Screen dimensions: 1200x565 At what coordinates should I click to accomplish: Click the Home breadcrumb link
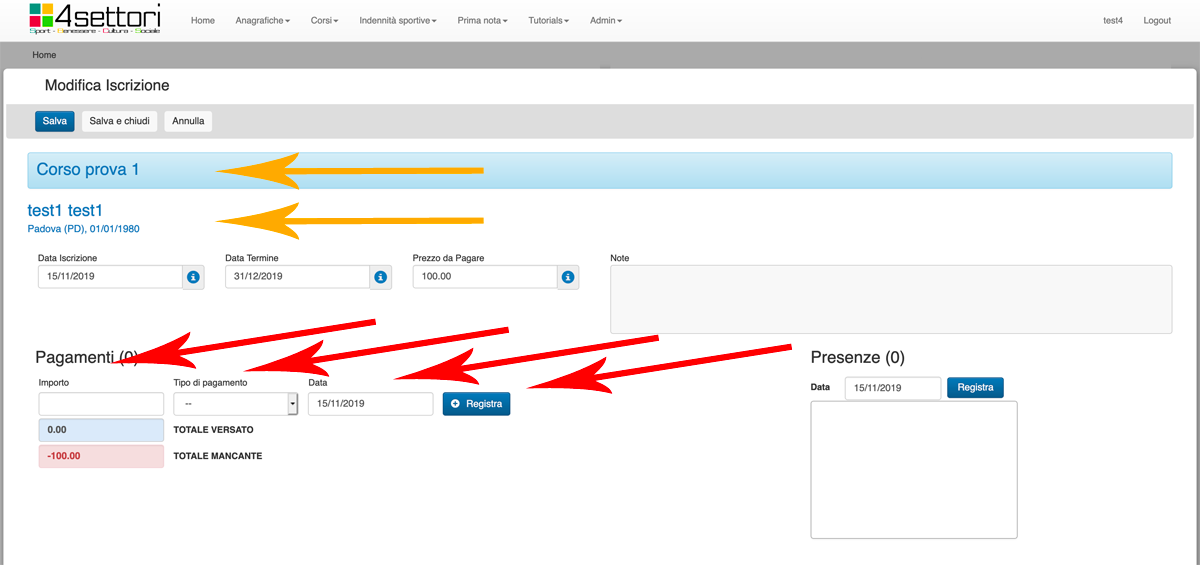point(44,55)
